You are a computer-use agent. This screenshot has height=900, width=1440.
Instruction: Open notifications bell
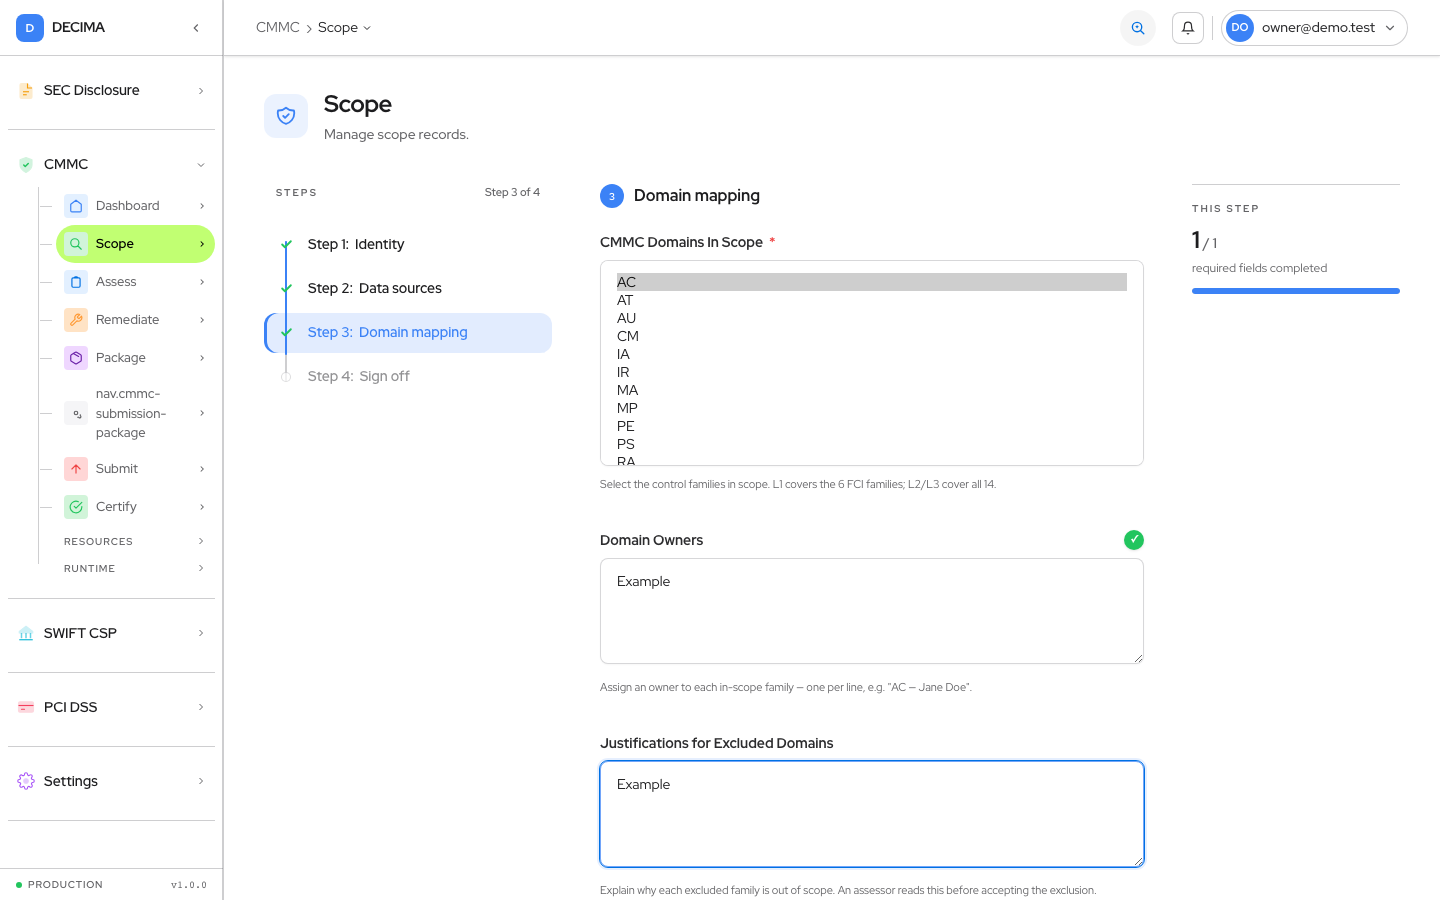click(1188, 28)
